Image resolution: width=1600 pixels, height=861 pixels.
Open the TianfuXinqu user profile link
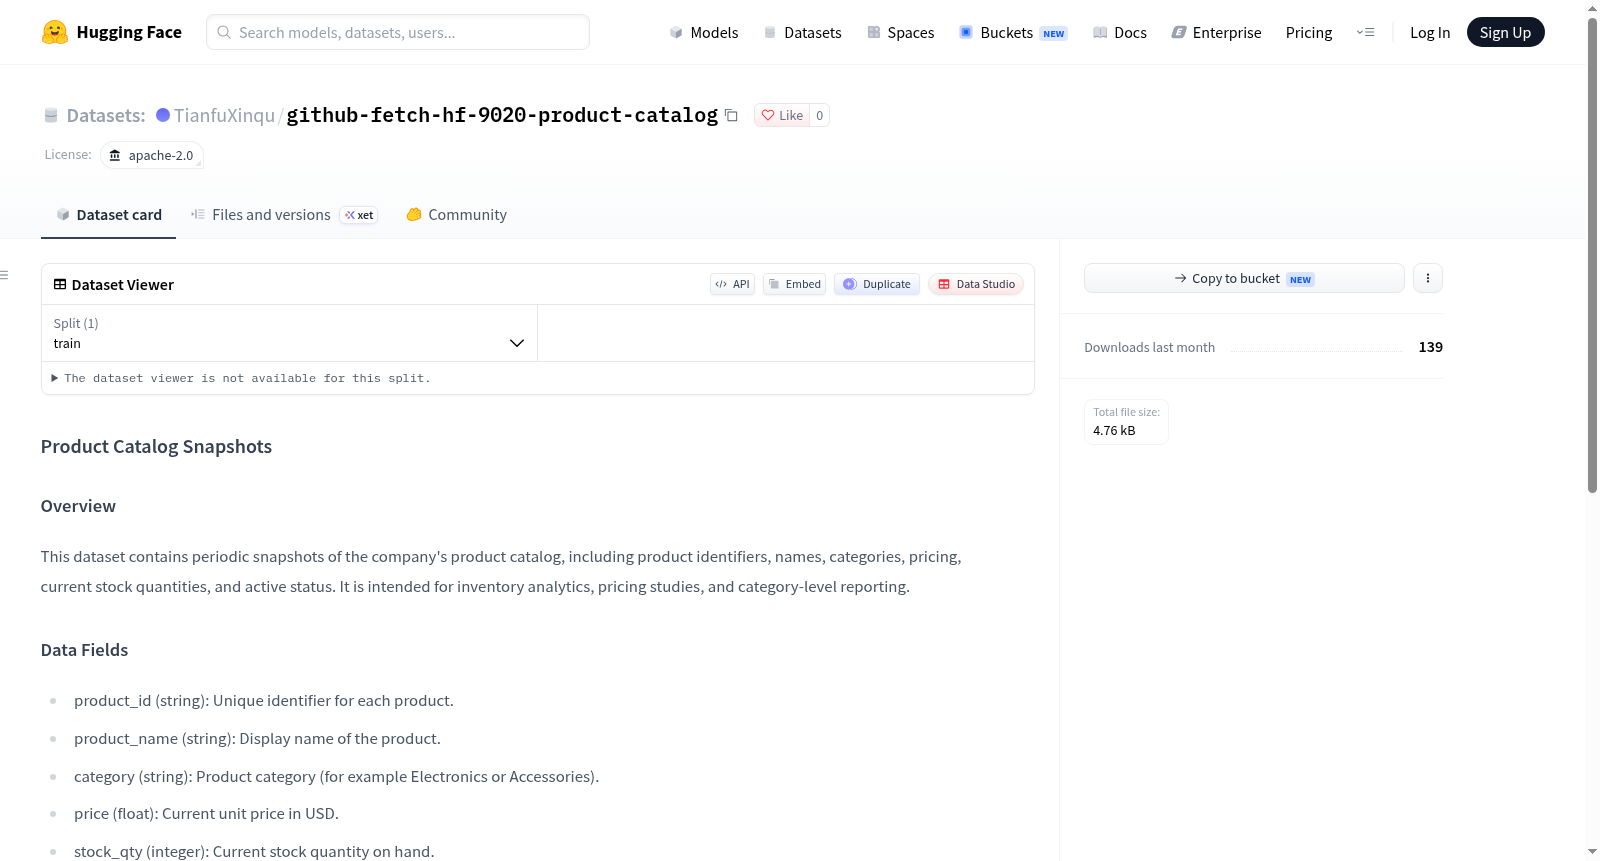click(224, 115)
